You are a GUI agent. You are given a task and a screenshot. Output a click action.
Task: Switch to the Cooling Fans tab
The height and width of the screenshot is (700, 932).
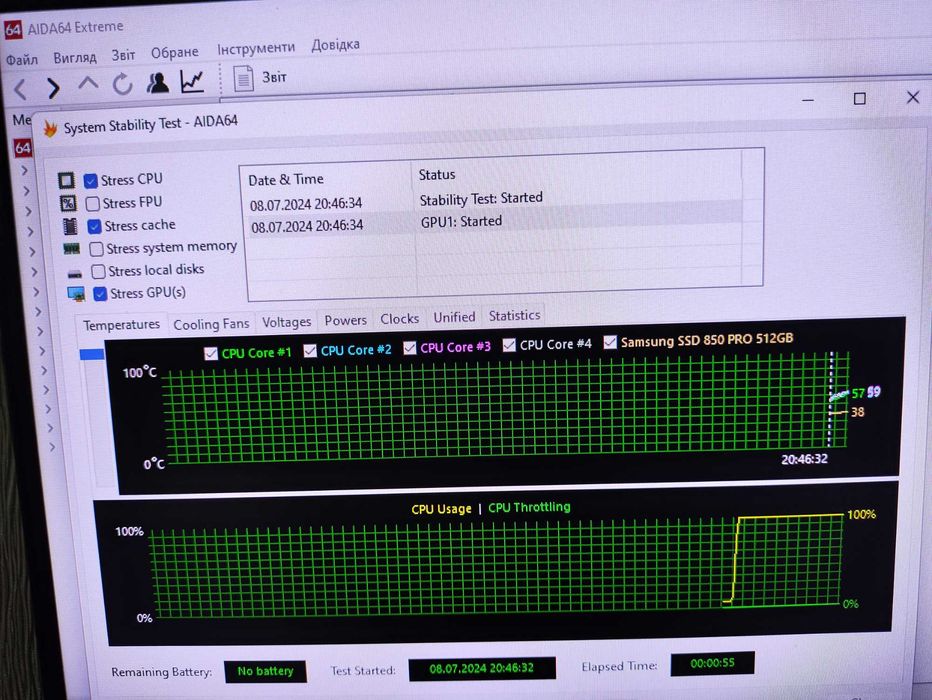pos(211,324)
